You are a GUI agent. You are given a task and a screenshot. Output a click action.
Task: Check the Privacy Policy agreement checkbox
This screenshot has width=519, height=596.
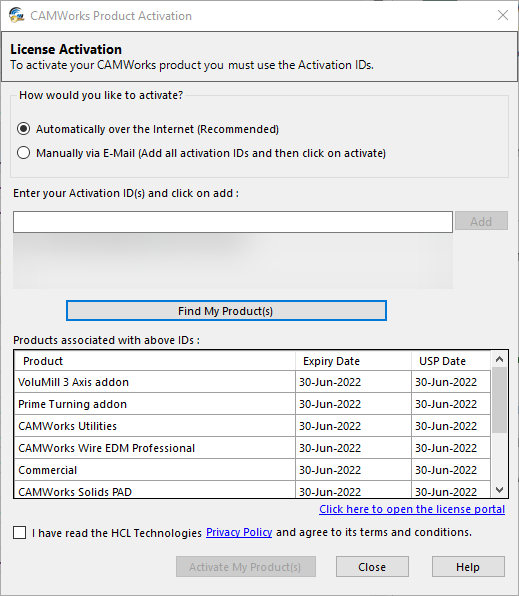(19, 533)
